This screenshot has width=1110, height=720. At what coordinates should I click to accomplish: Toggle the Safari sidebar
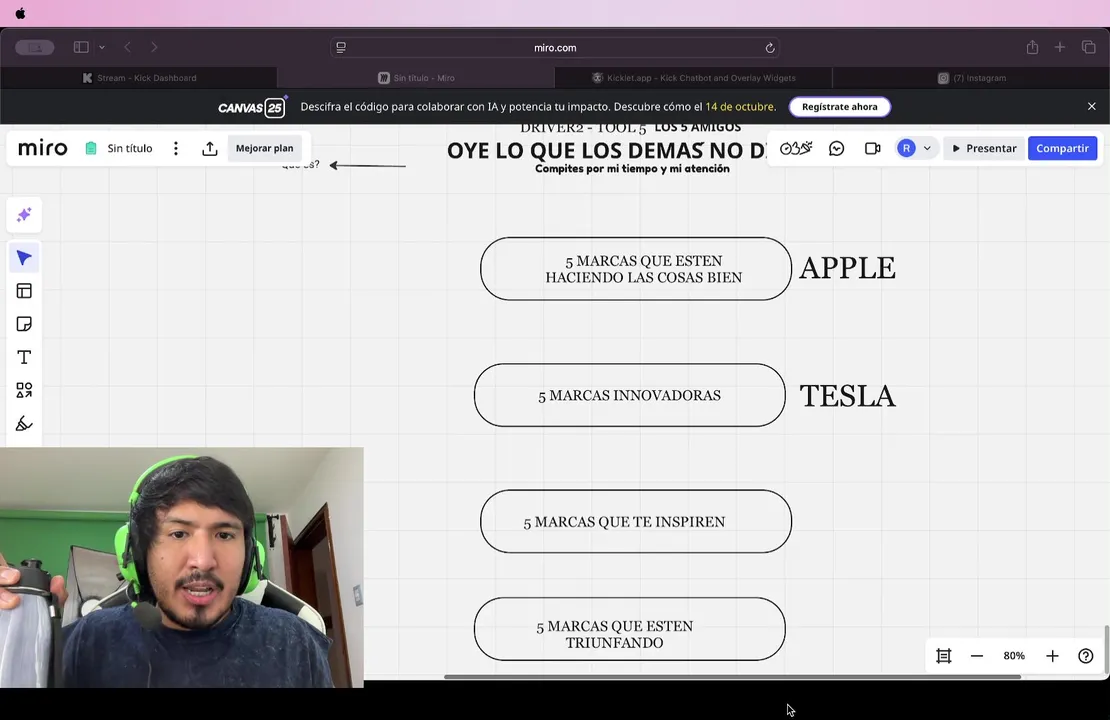81,47
